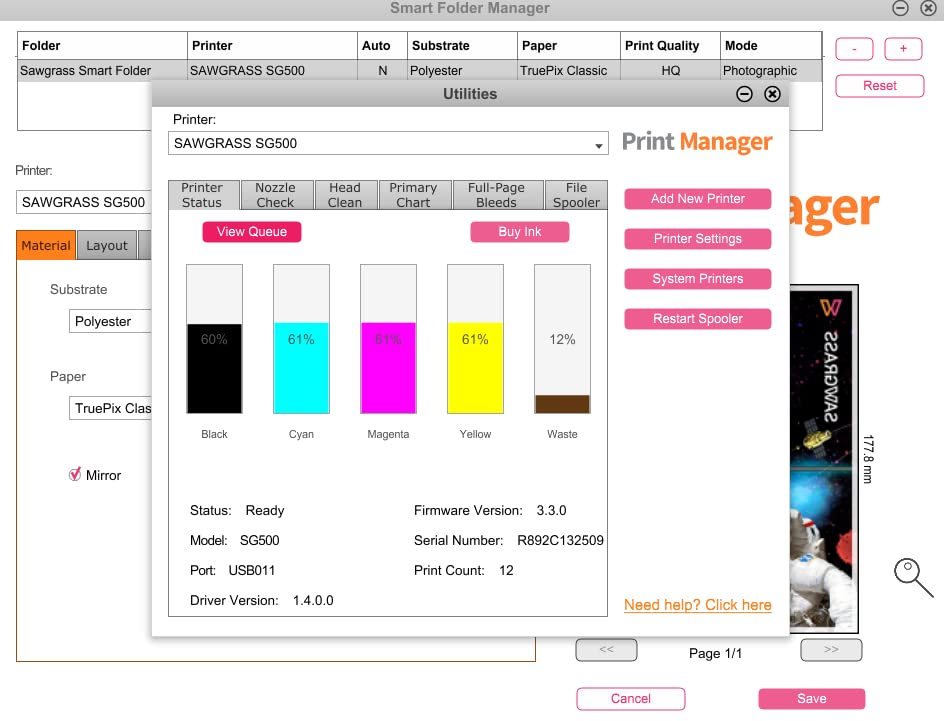Click the Buy Ink button

(x=520, y=232)
